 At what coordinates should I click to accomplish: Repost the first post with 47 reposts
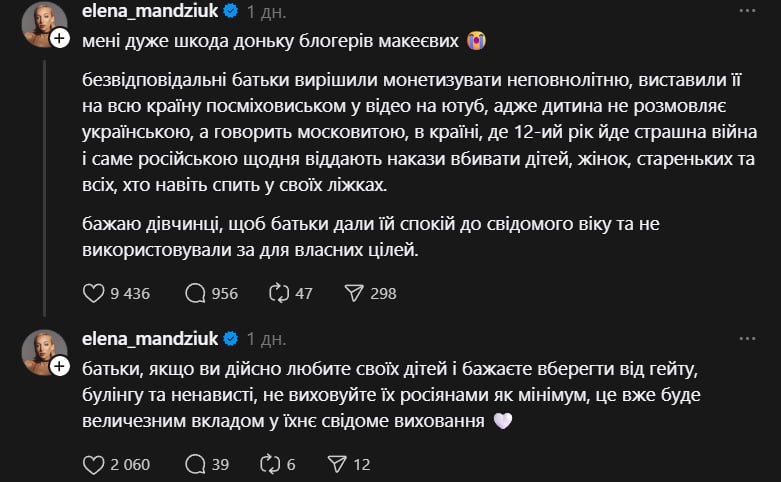(x=279, y=293)
